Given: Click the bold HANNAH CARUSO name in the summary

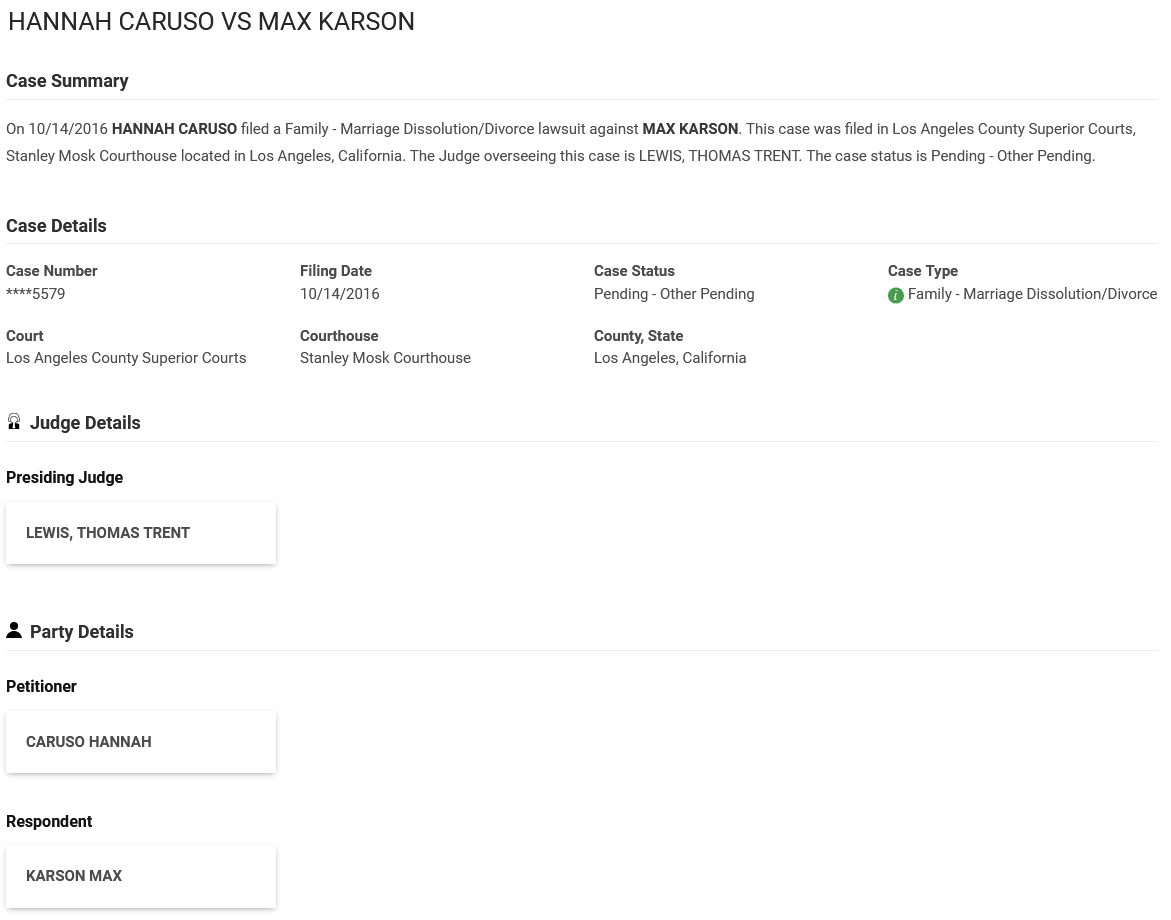Looking at the screenshot, I should coord(174,129).
